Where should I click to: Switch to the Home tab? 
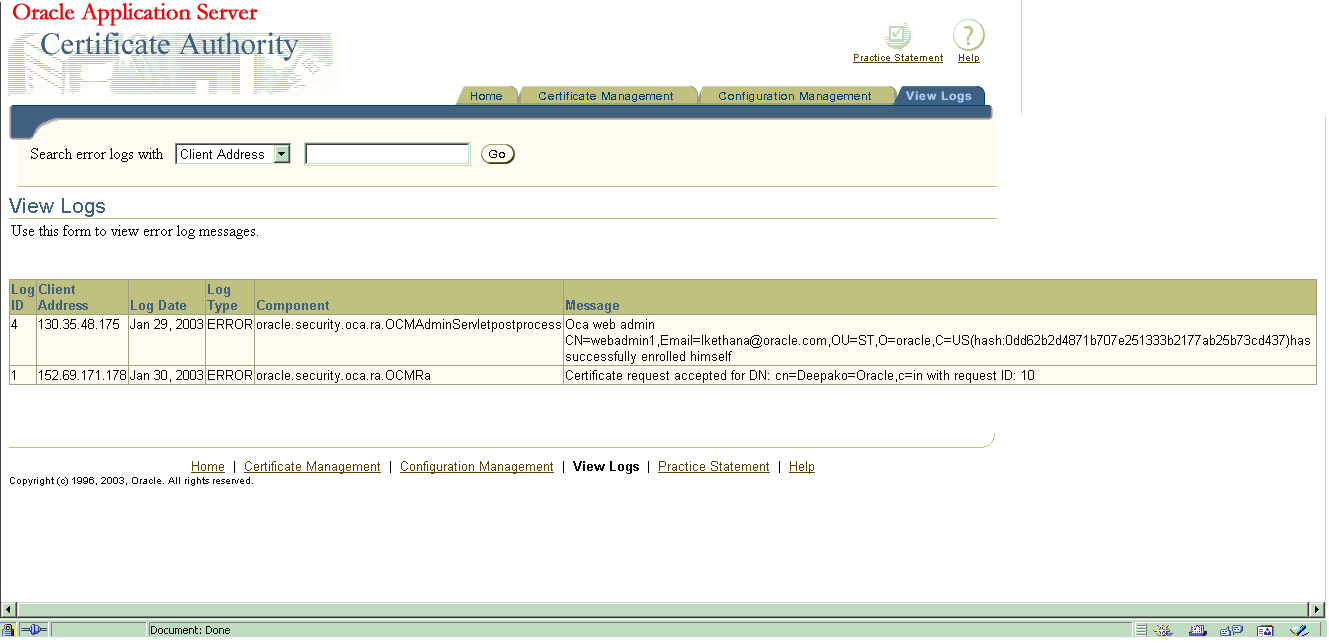[x=486, y=96]
